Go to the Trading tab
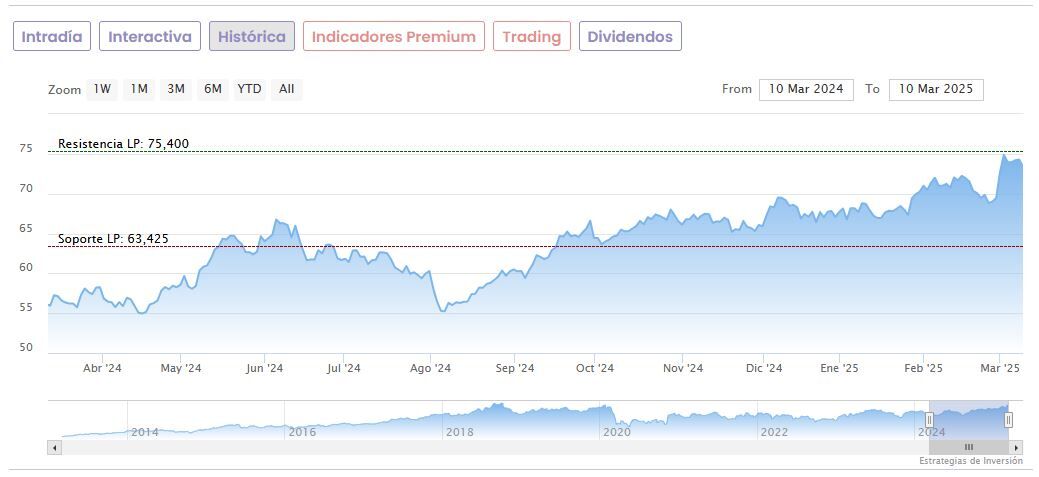 (531, 37)
